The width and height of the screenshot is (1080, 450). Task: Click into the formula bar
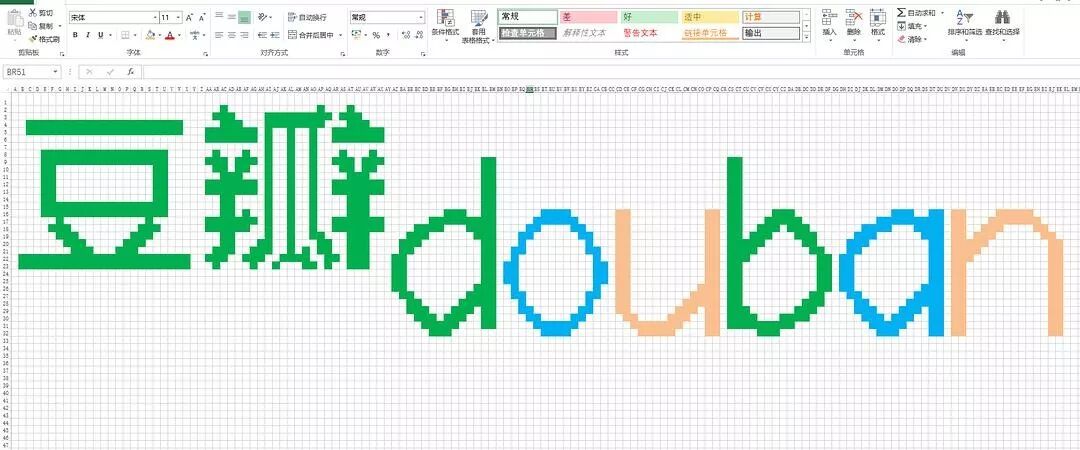610,72
